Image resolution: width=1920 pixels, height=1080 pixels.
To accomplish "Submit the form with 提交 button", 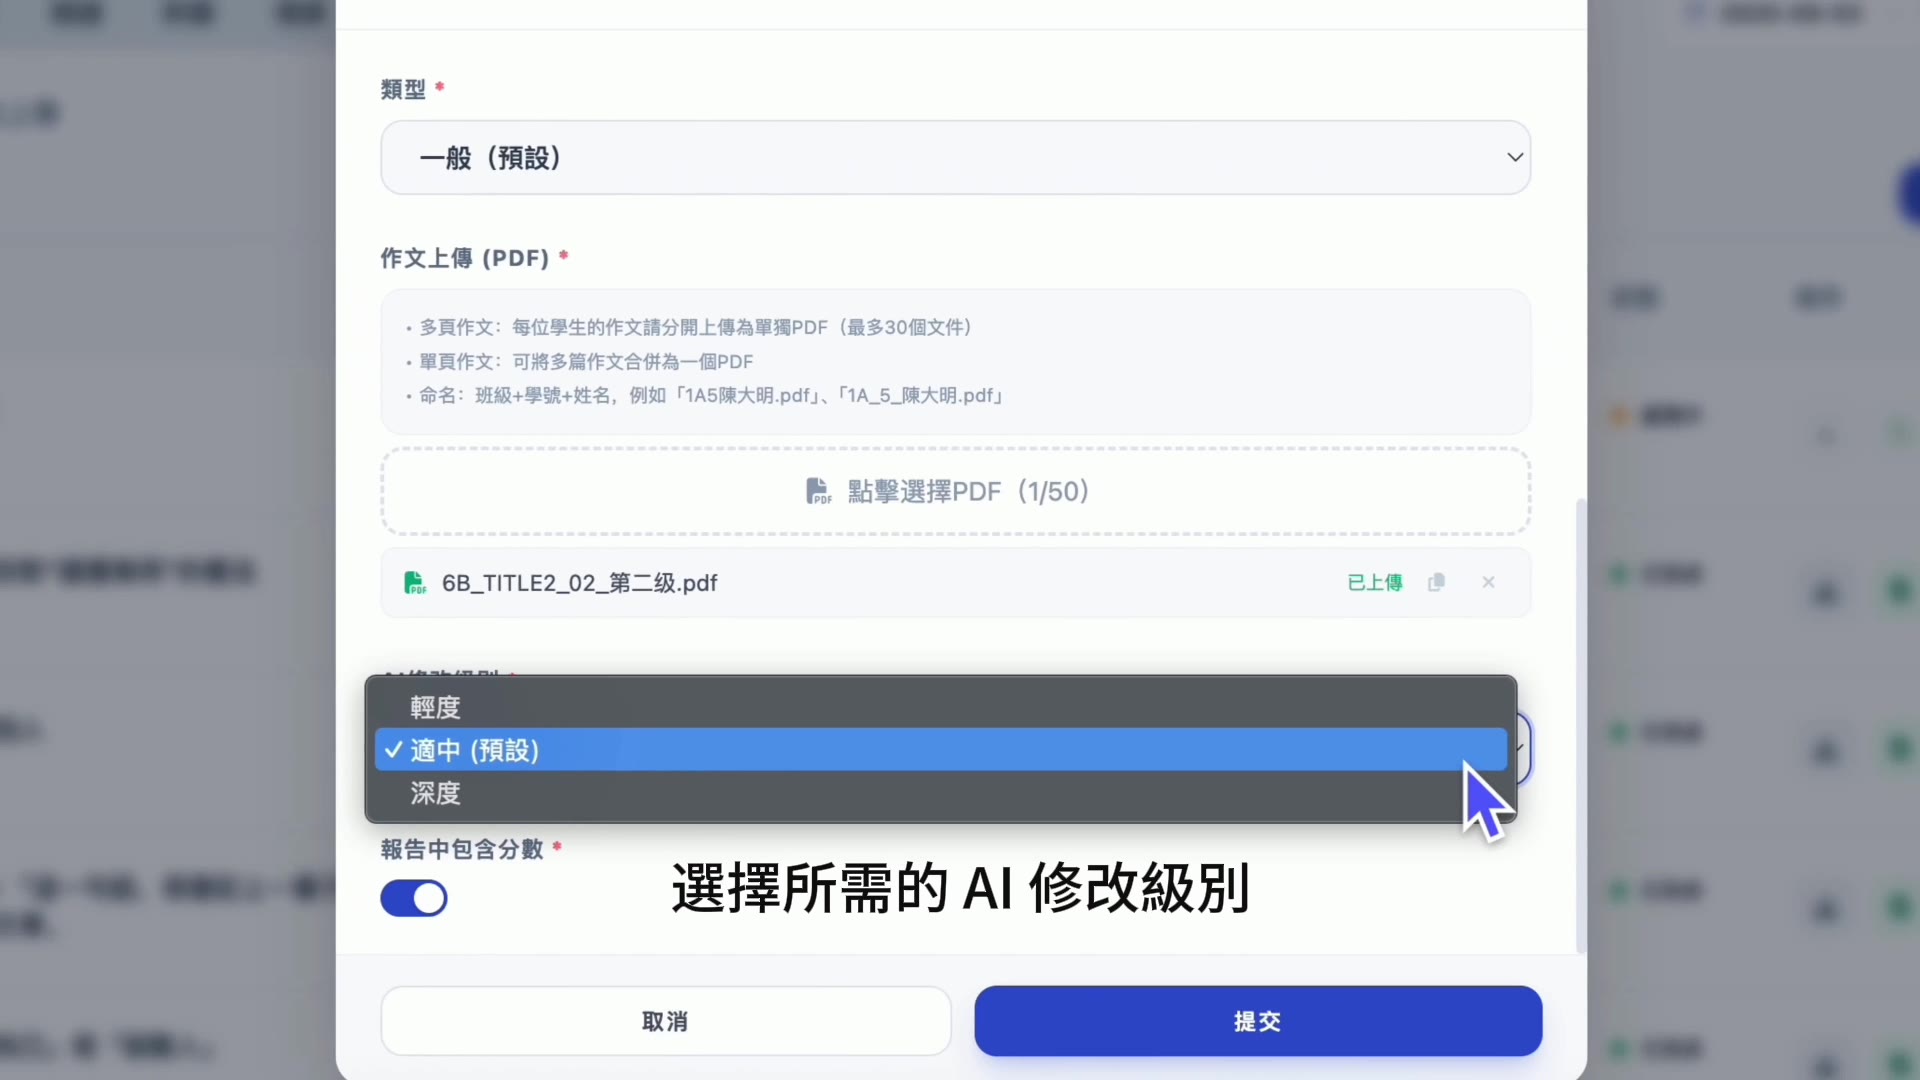I will tap(1257, 1021).
